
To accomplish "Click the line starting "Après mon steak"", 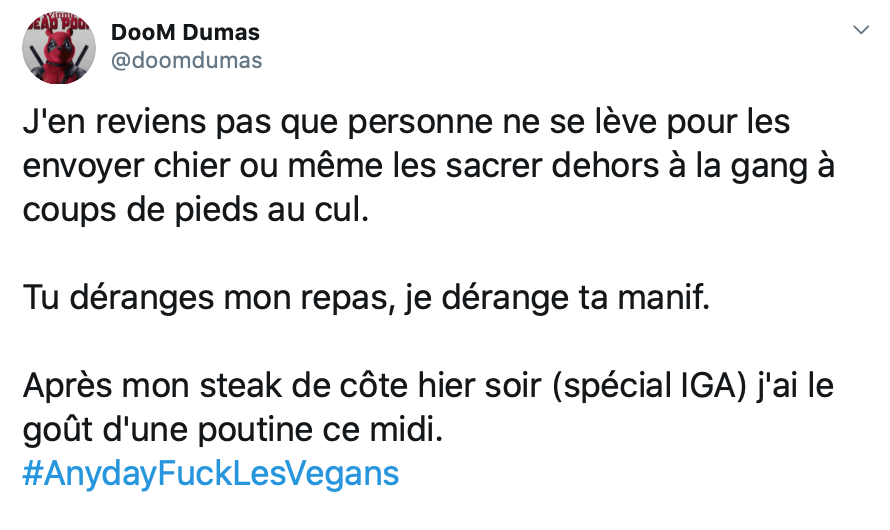I will pos(428,386).
